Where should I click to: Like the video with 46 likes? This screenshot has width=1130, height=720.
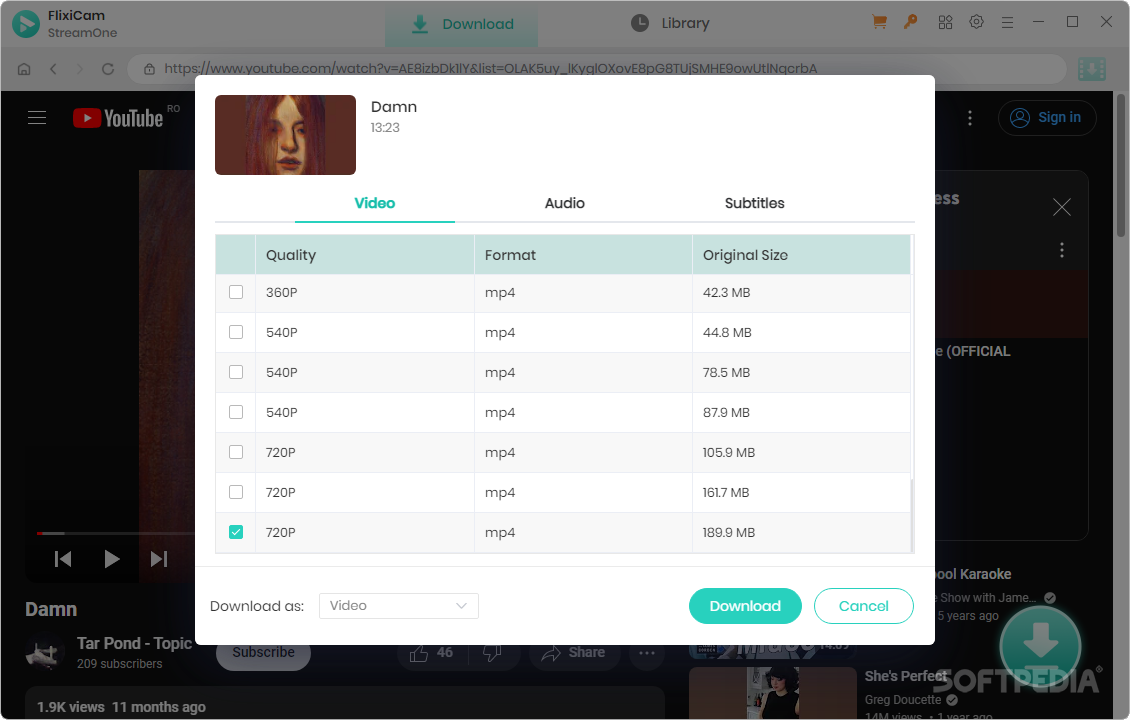[432, 652]
